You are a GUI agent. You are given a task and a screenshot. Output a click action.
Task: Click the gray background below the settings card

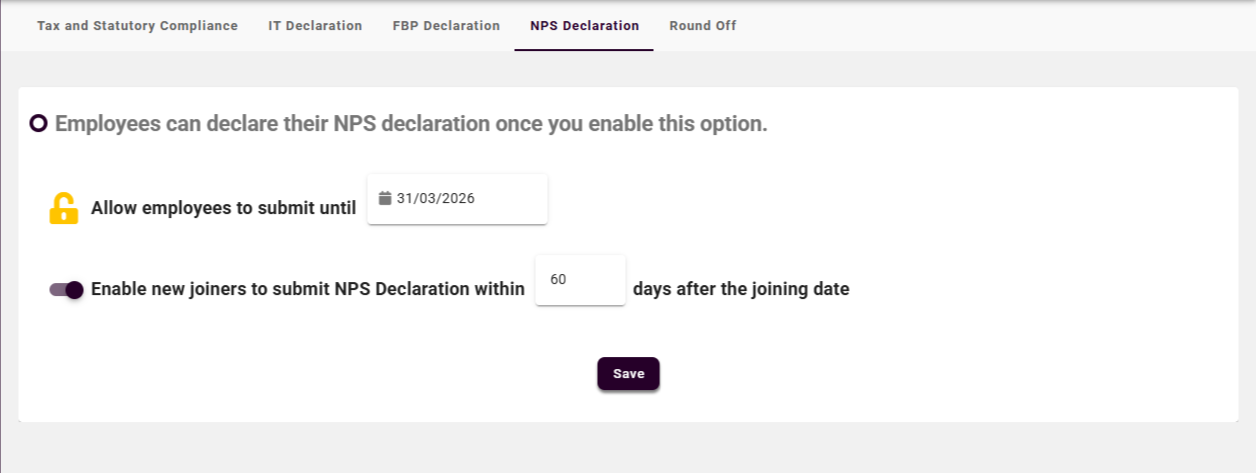point(628,448)
